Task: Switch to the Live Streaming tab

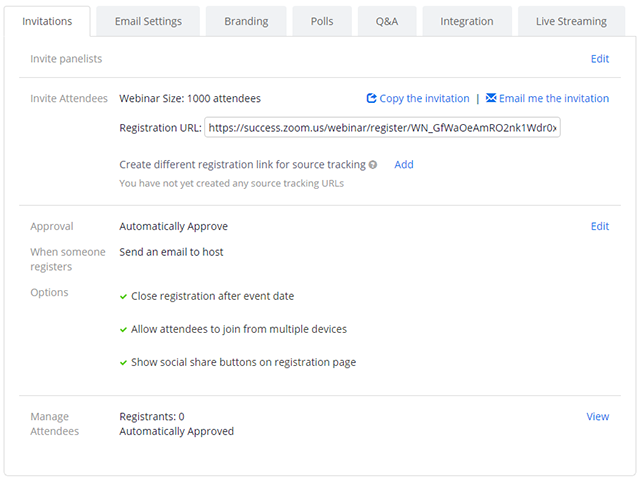Action: pyautogui.click(x=571, y=21)
